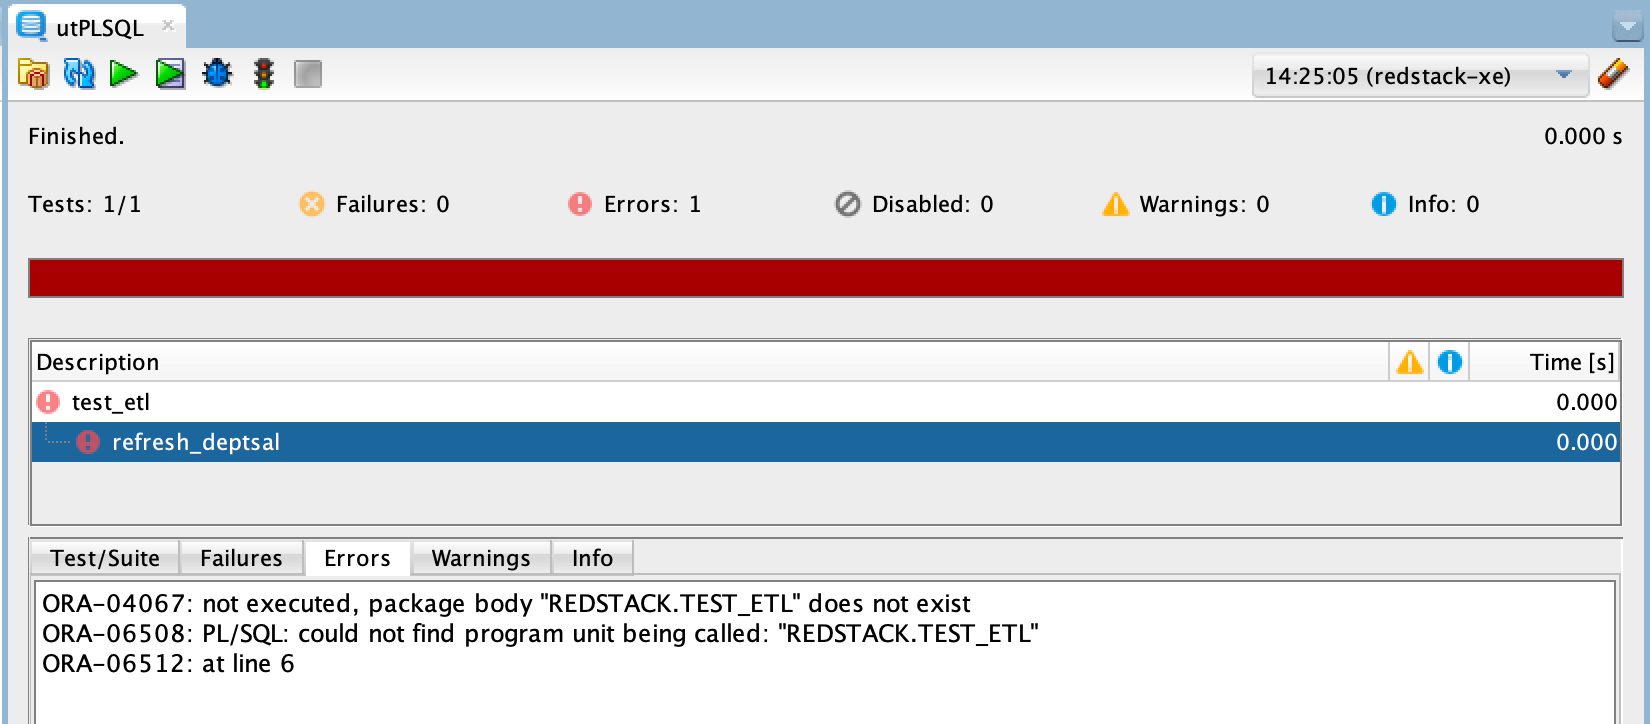Rerun tests in a new worksheet
The image size is (1650, 724).
[x=170, y=74]
